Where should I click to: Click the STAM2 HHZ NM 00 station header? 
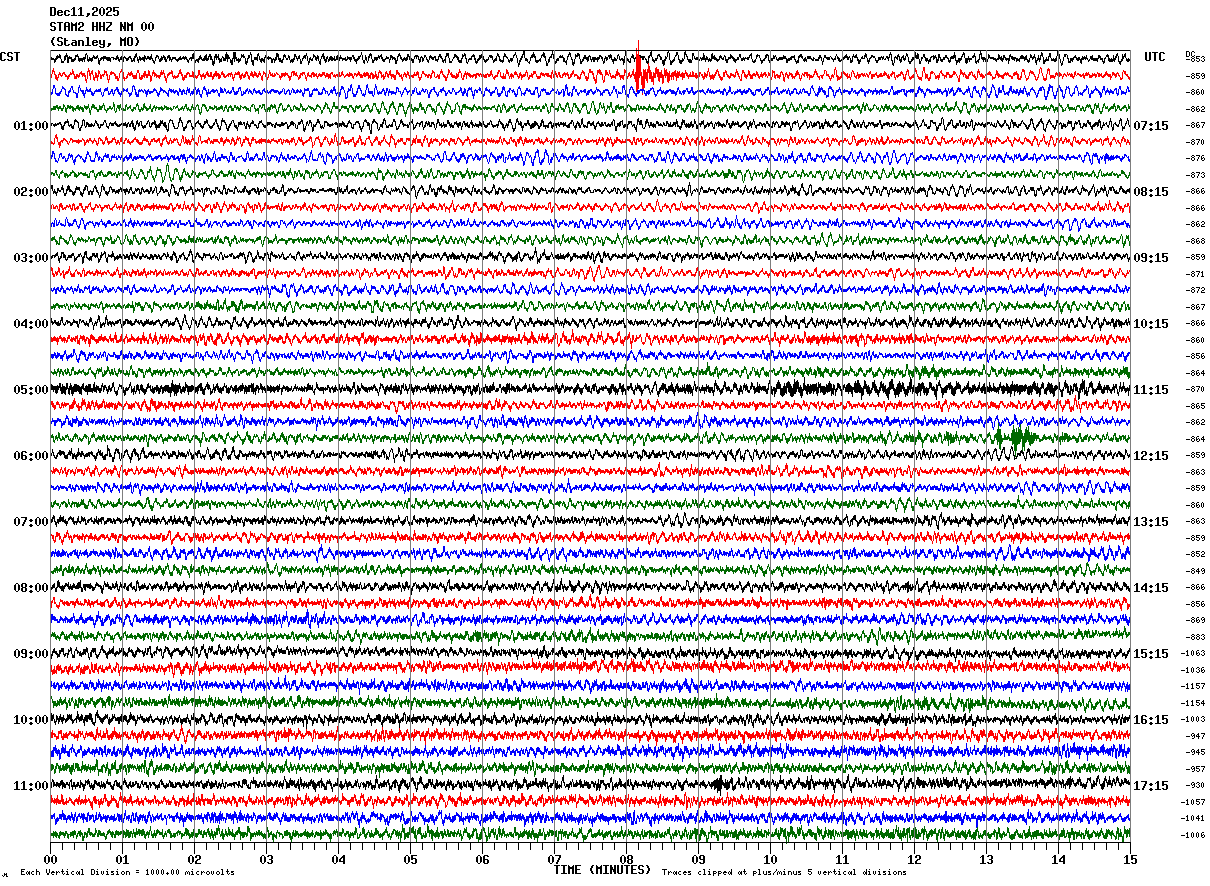click(102, 27)
